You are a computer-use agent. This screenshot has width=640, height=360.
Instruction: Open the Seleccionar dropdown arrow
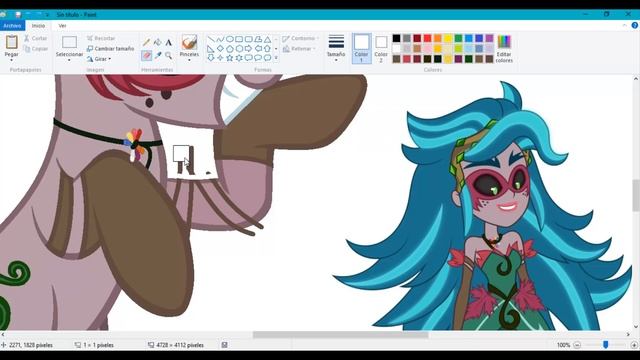click(x=69, y=60)
